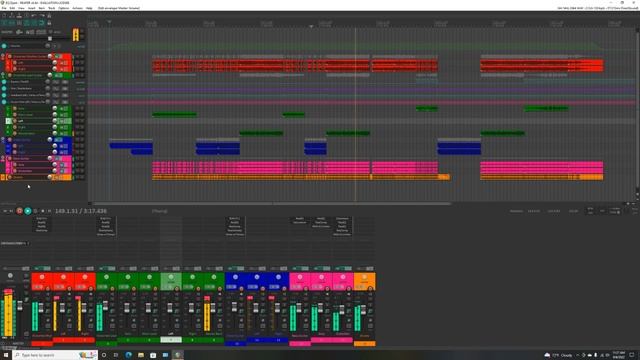
Task: Toggle ripple editing toolbar icon
Action: 19,23
